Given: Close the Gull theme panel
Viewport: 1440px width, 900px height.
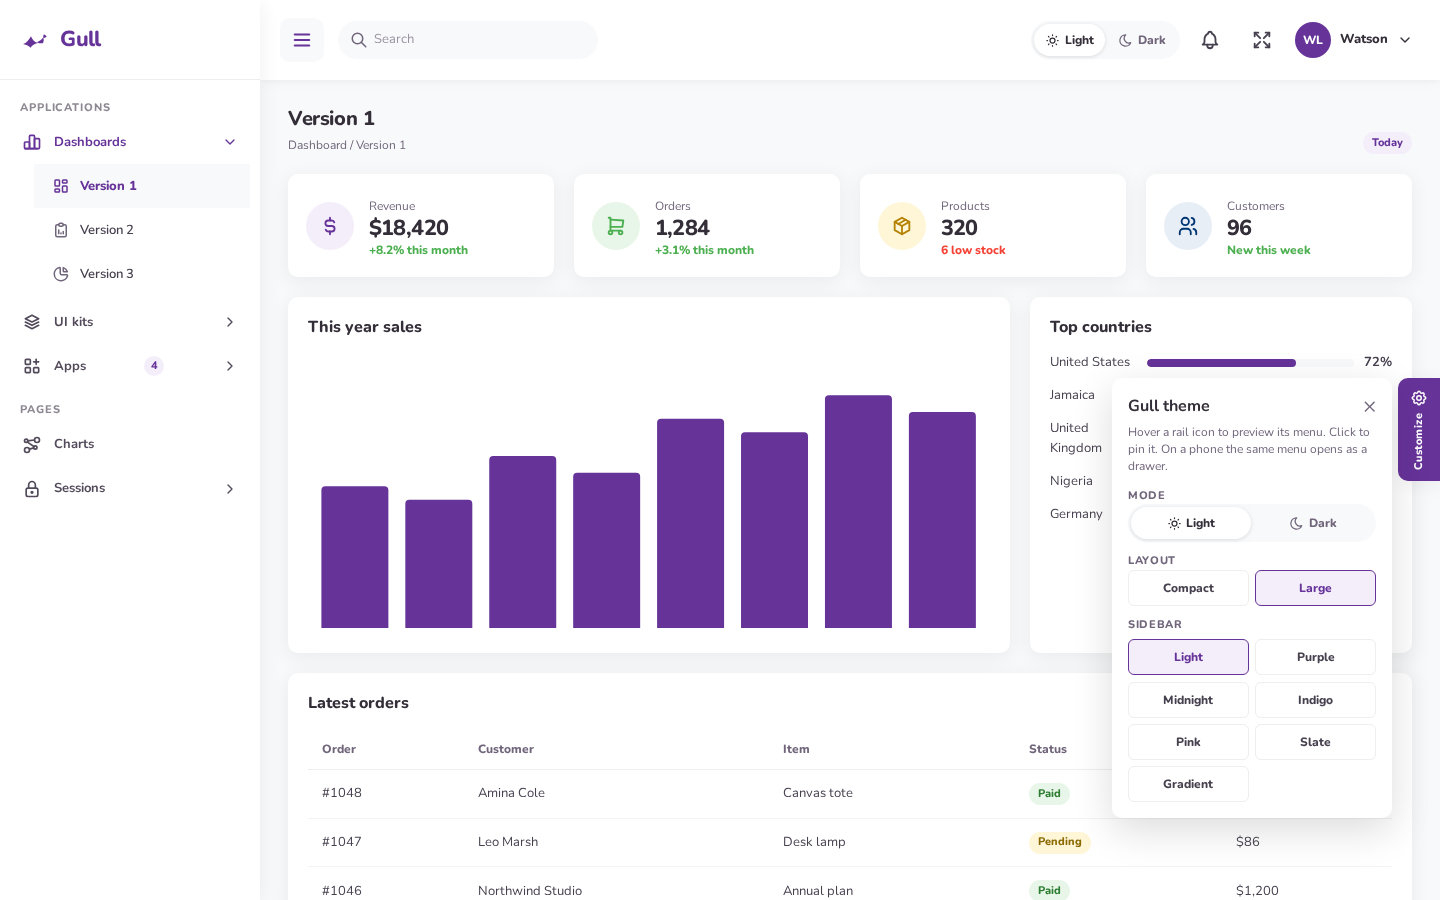Looking at the screenshot, I should click(x=1370, y=406).
